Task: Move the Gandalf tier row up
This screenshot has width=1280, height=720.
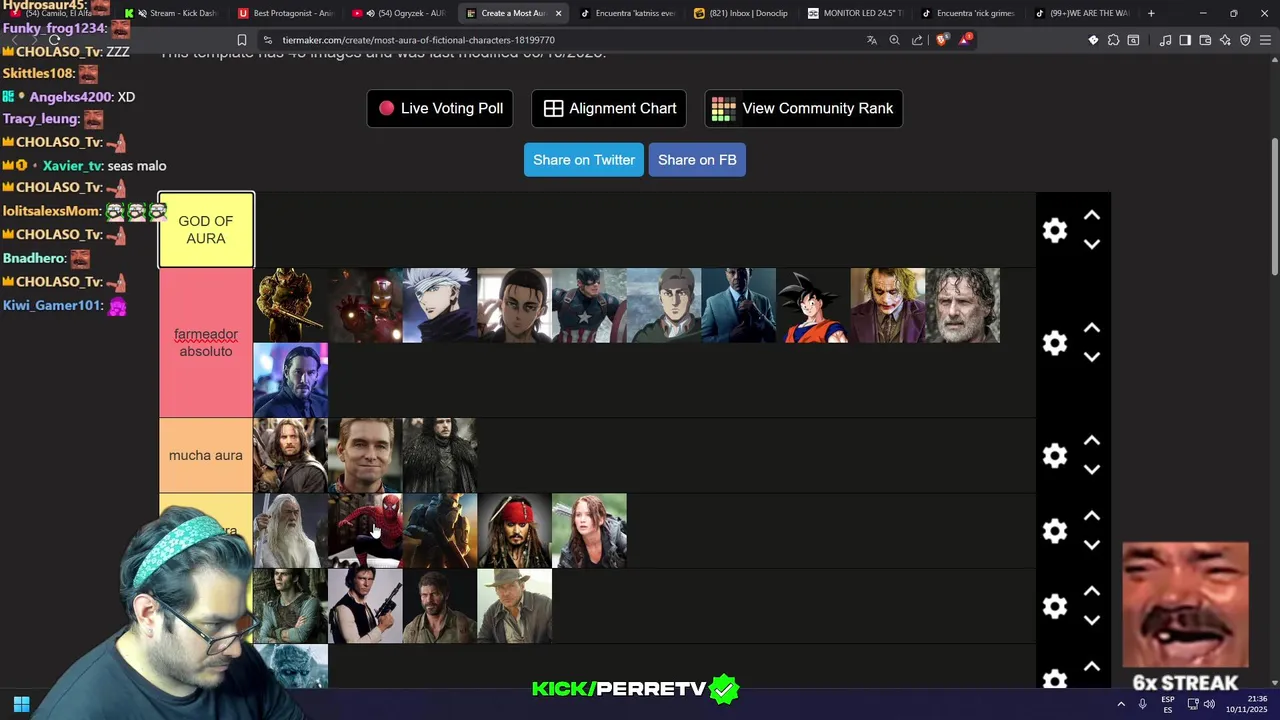Action: click(1092, 516)
